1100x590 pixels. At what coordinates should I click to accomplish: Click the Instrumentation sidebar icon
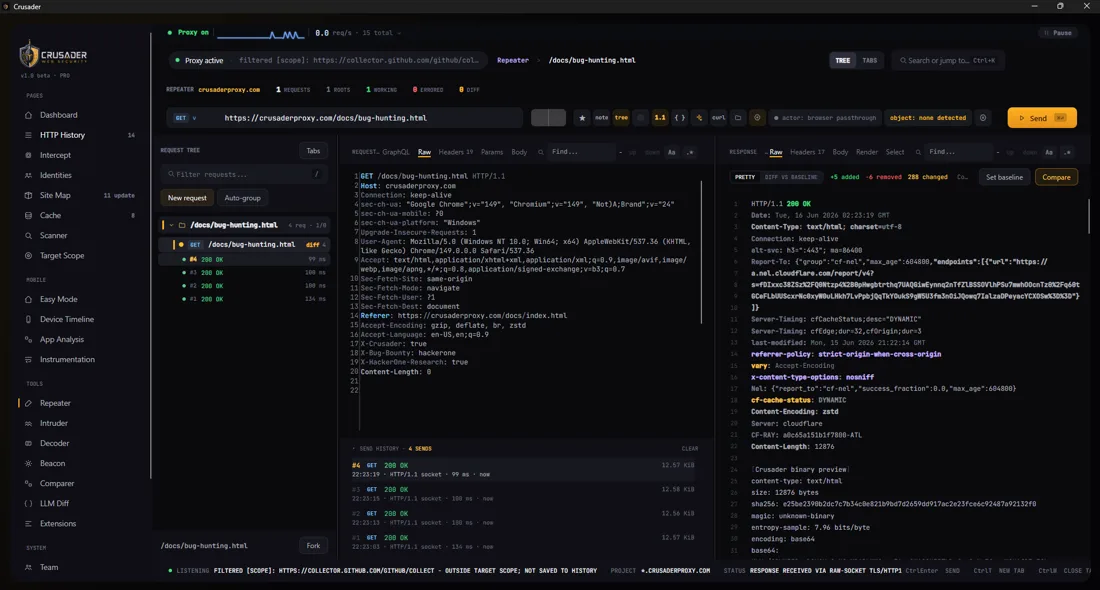point(29,360)
